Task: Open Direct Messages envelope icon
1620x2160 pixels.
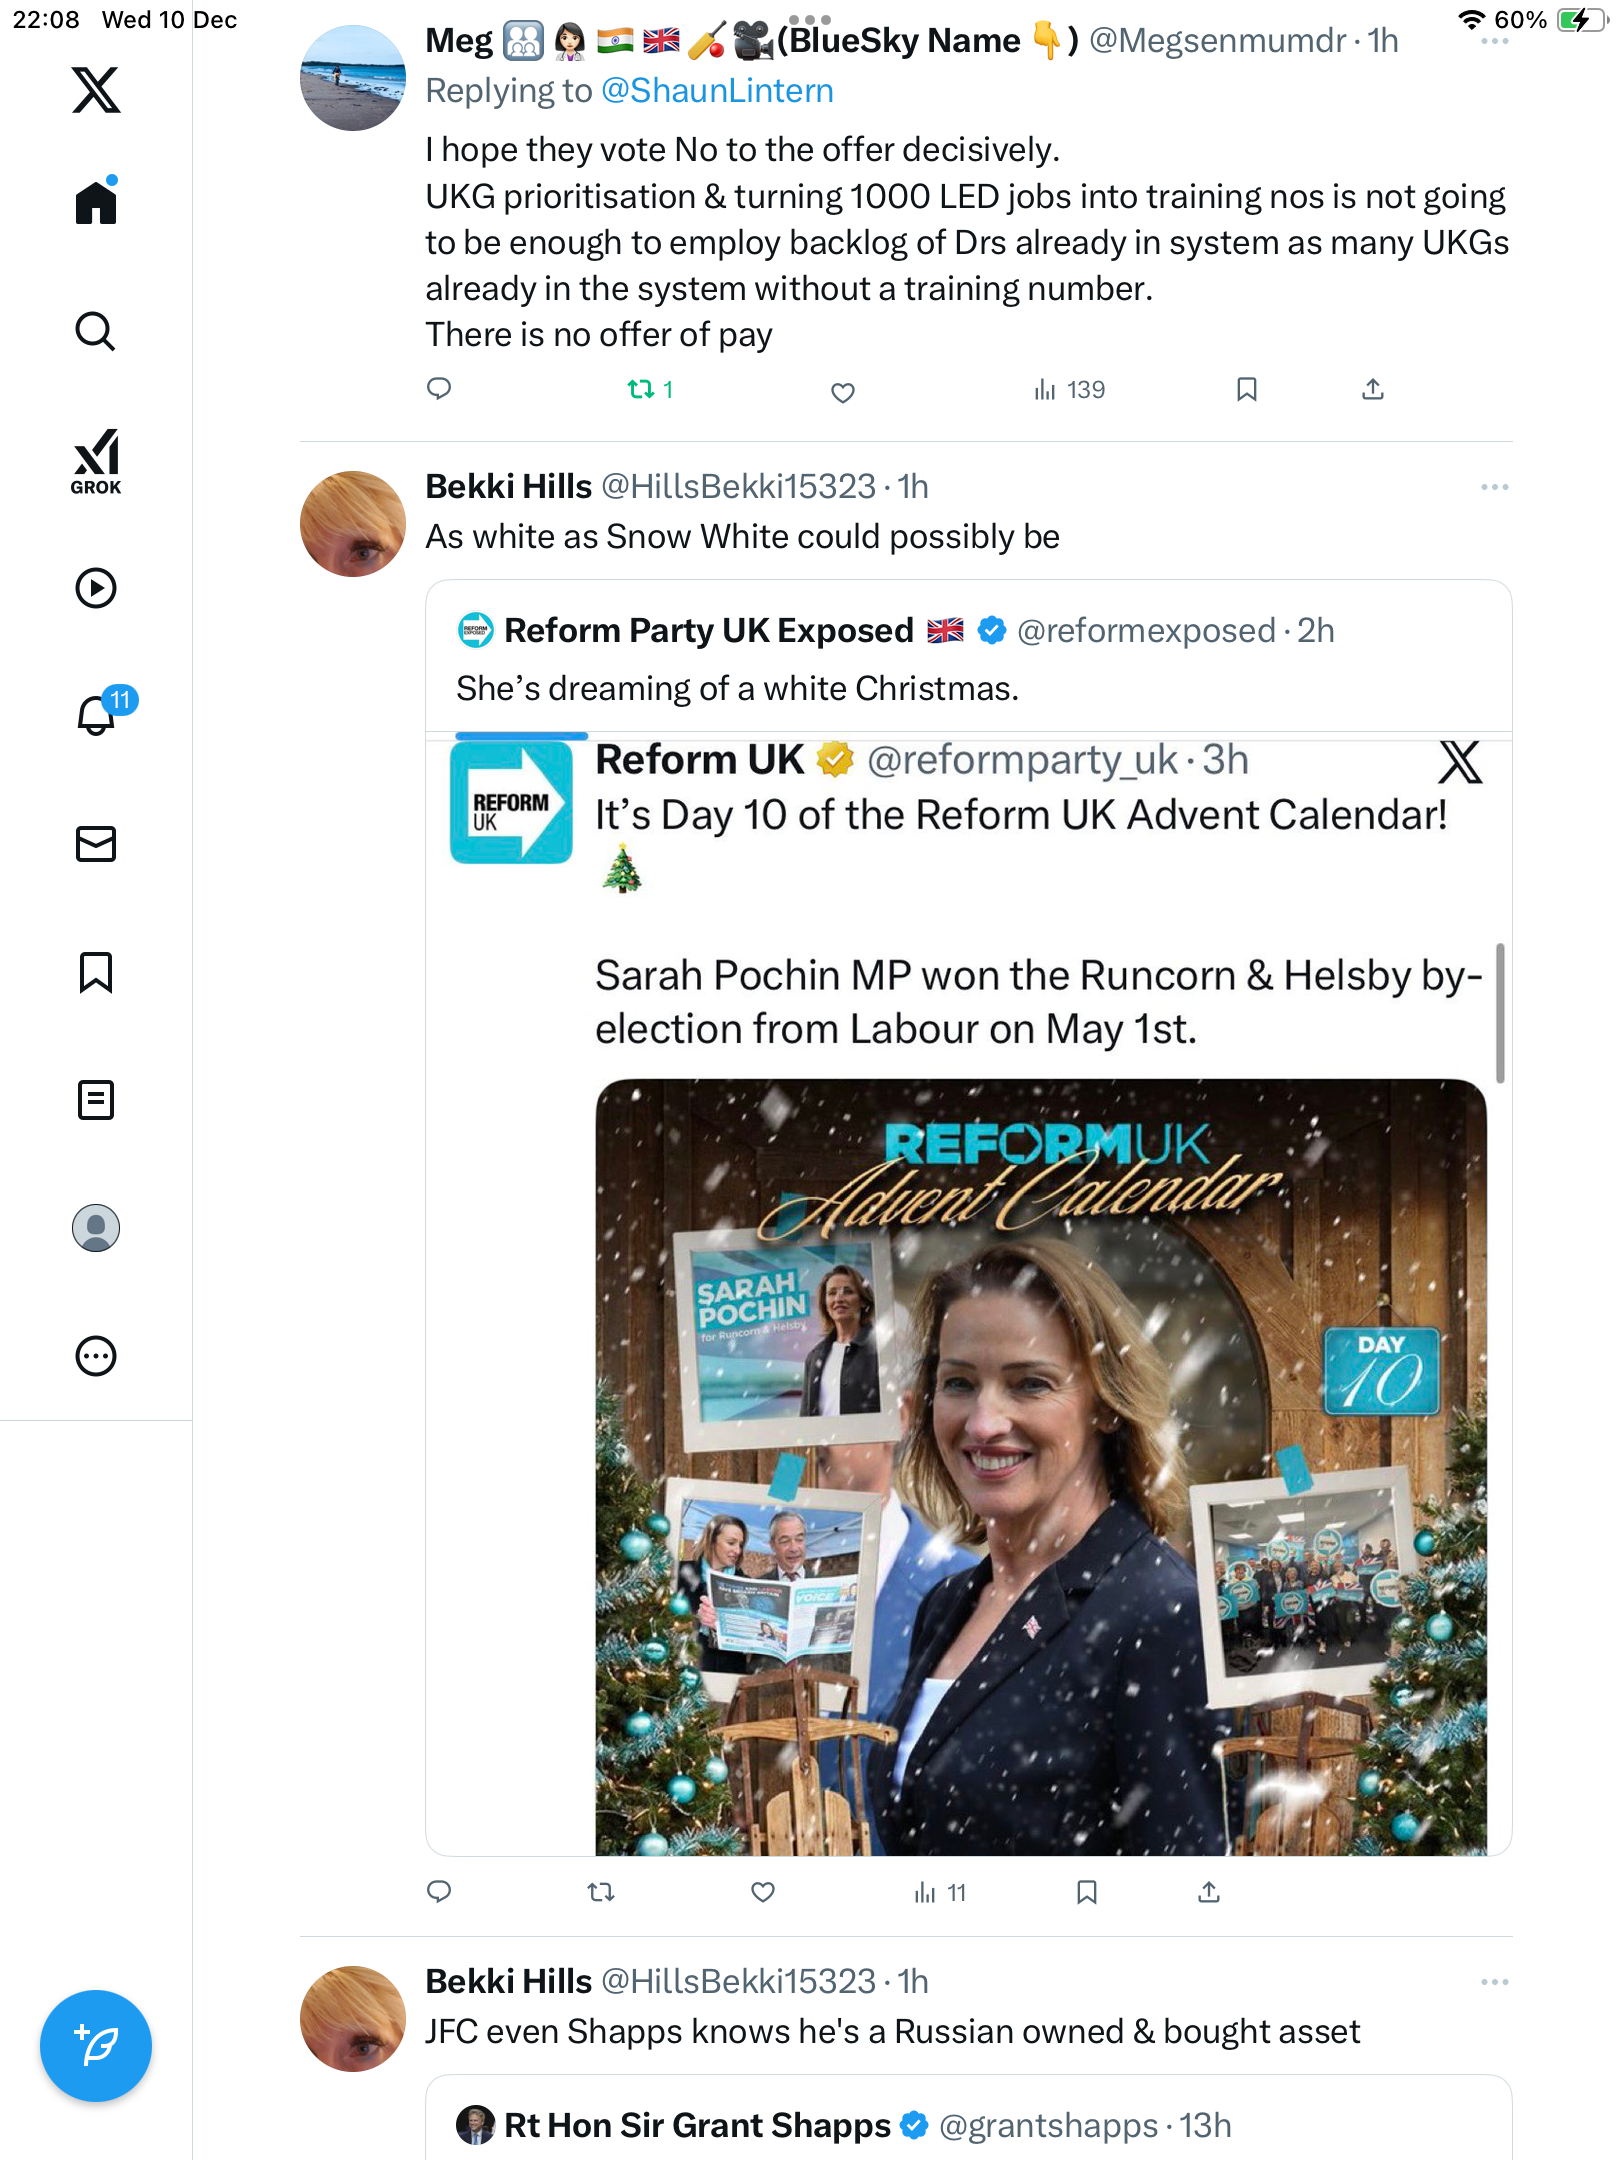Action: tap(96, 844)
